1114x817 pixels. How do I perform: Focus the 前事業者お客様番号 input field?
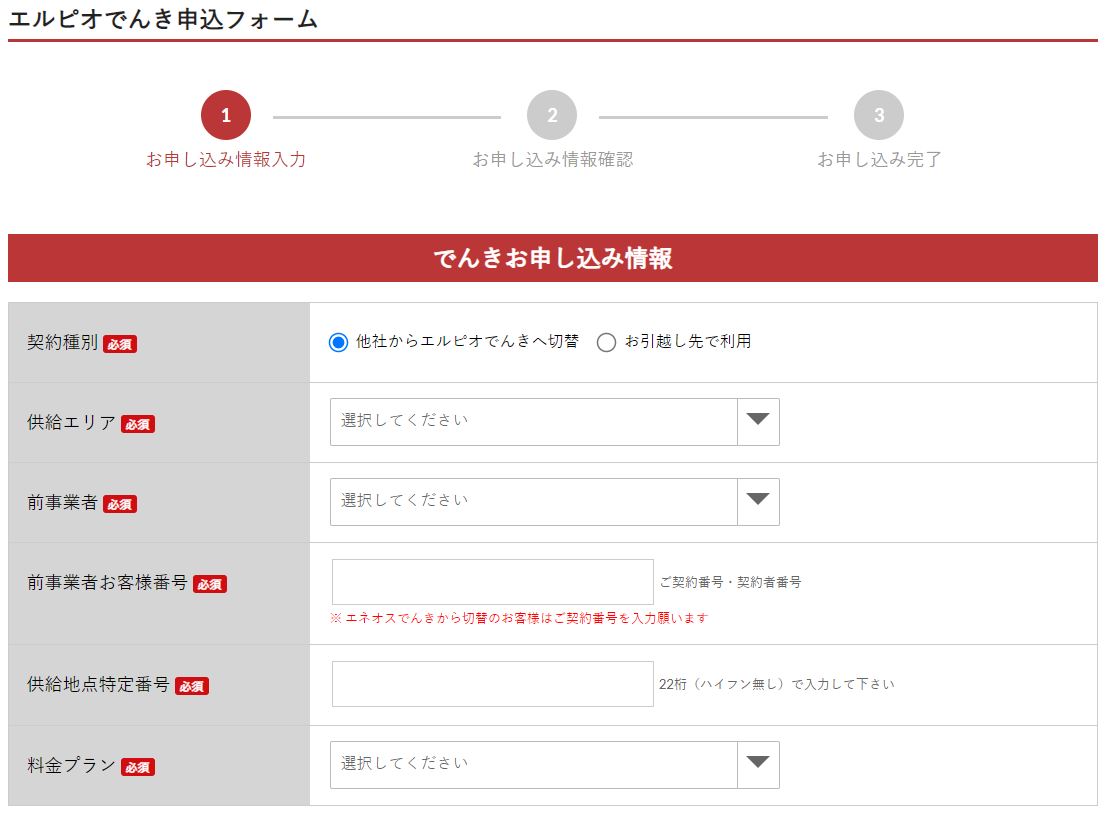tap(492, 582)
